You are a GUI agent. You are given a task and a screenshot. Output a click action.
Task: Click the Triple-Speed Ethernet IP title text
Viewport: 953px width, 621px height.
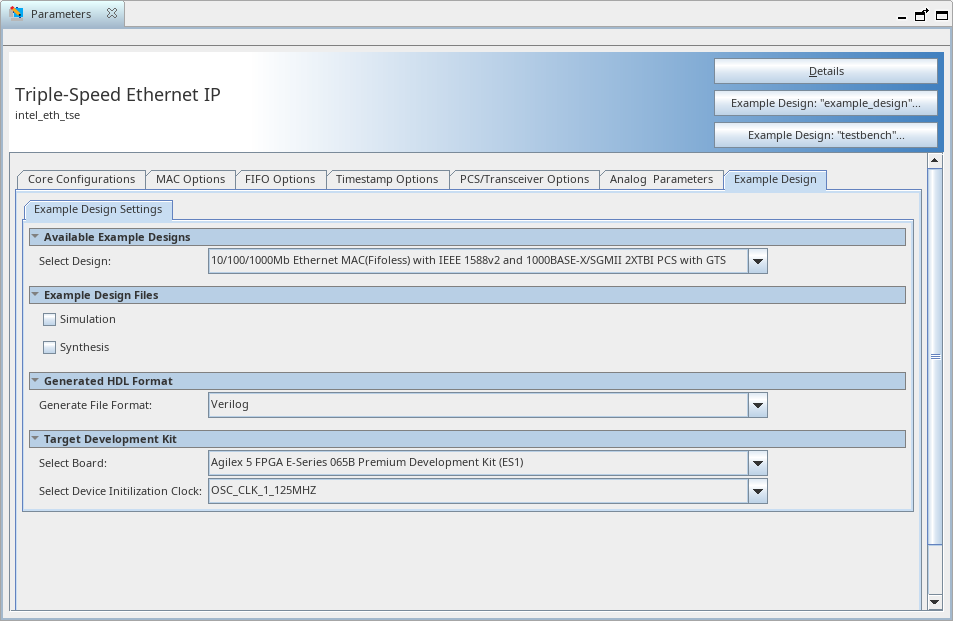(118, 95)
